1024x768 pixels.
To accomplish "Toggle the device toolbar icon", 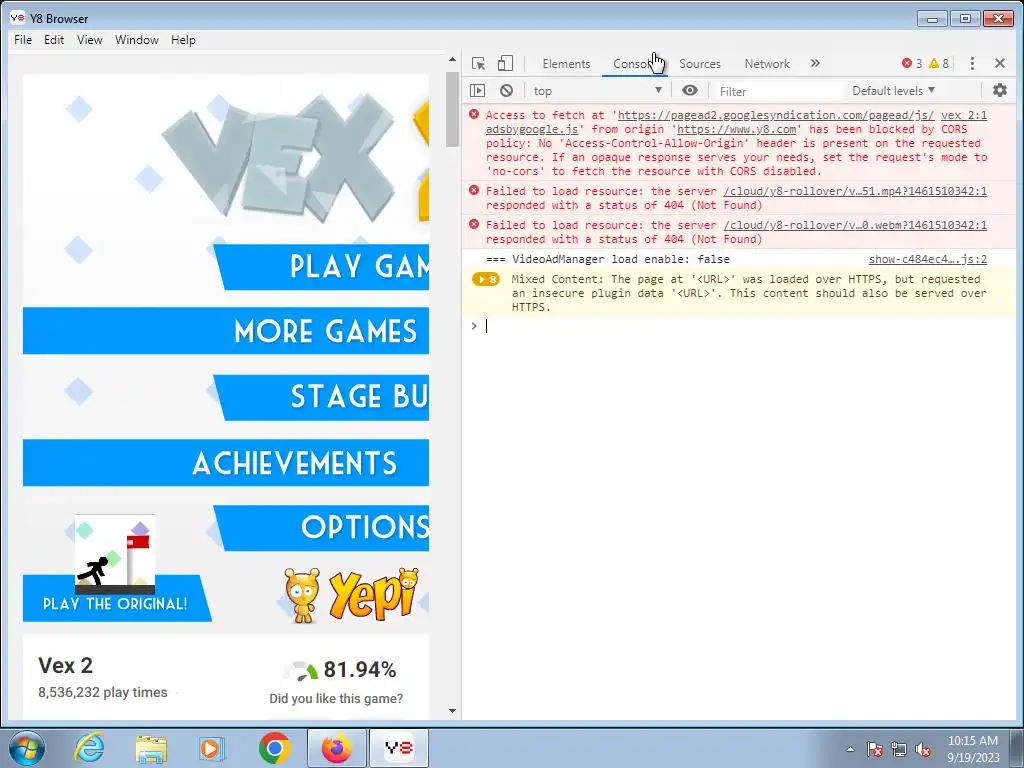I will tap(505, 63).
